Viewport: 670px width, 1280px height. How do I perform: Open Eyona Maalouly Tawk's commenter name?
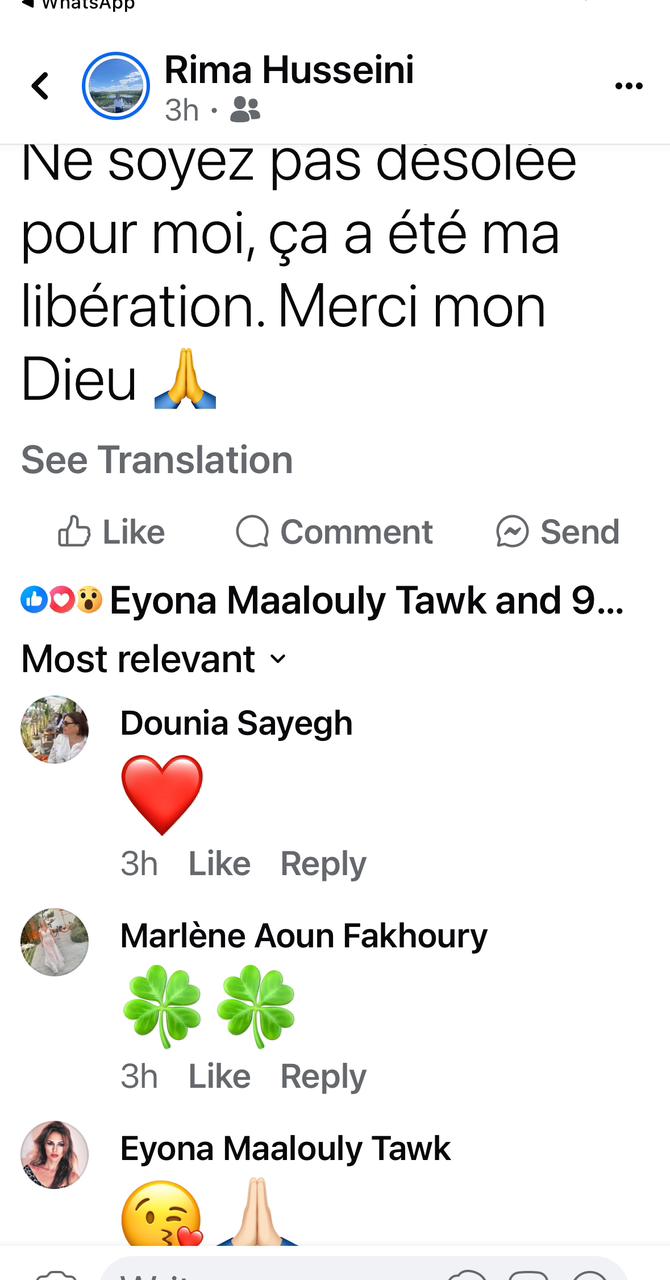click(x=285, y=1149)
